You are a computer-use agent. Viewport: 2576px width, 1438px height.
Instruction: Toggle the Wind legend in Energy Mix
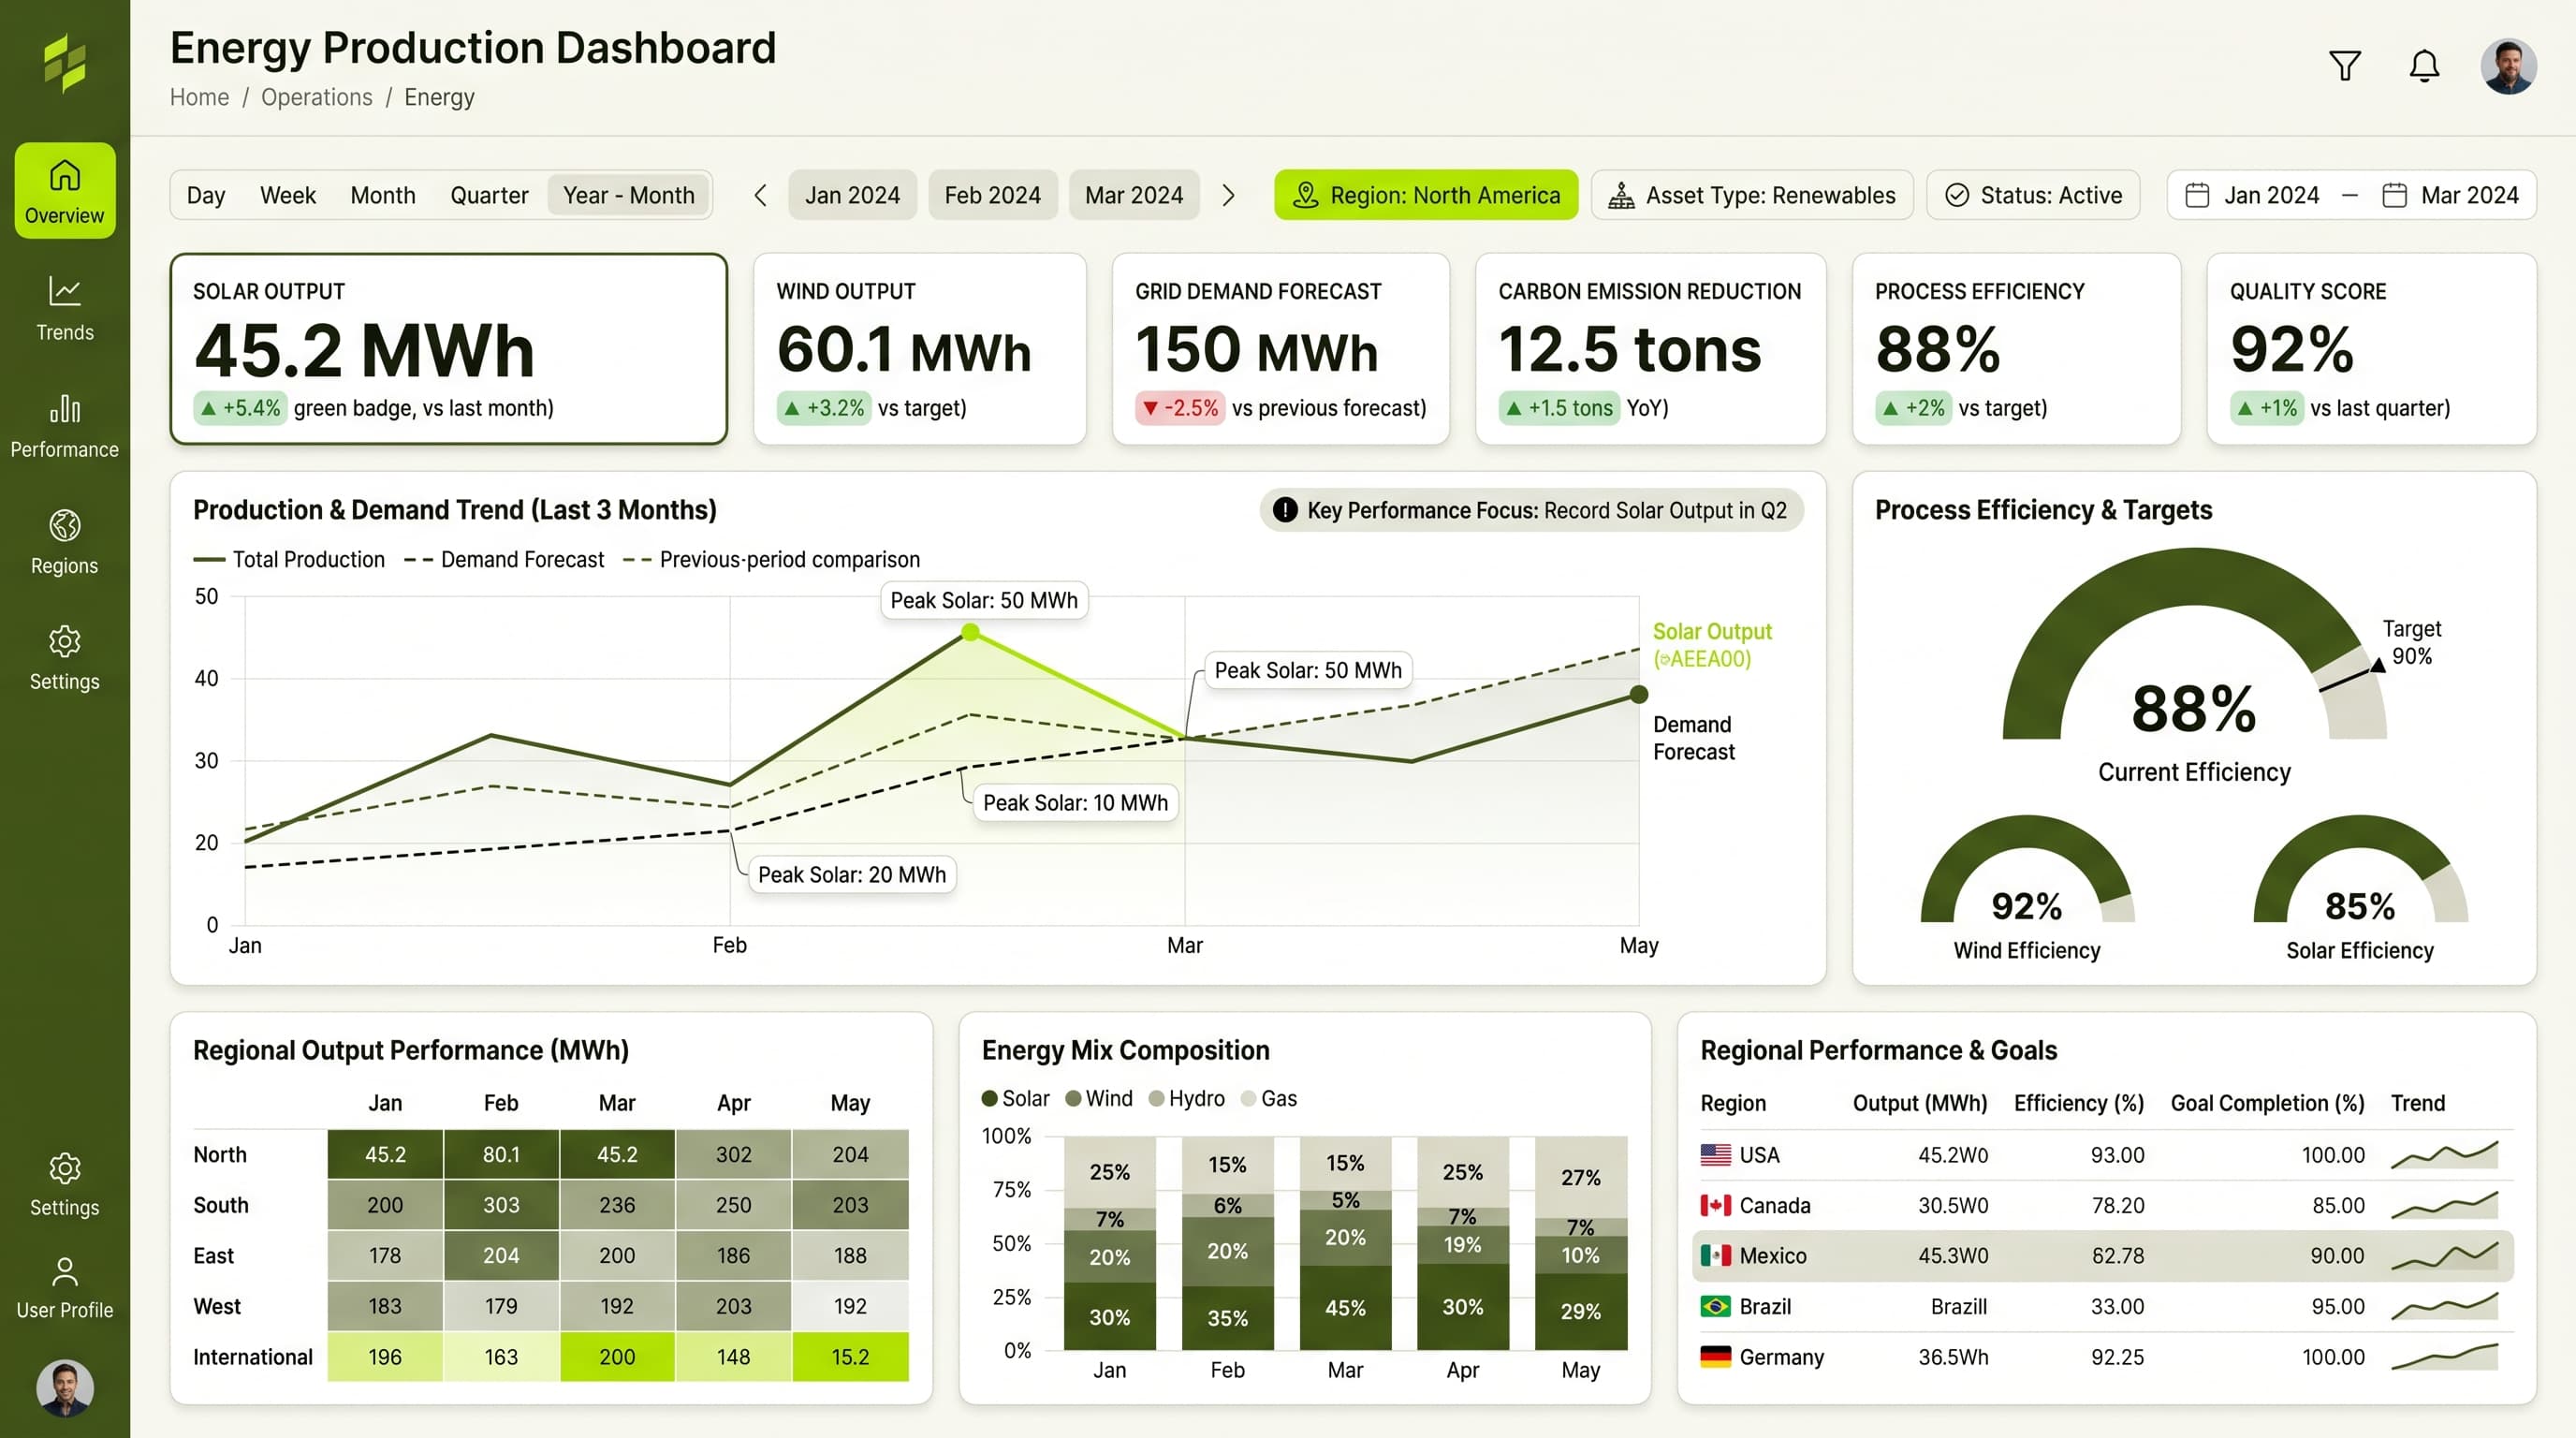point(1099,1098)
